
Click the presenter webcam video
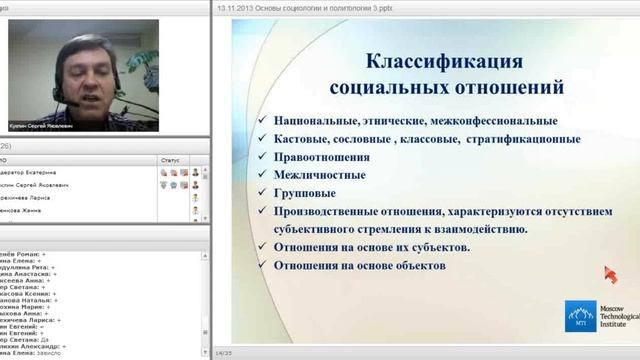pyautogui.click(x=83, y=75)
